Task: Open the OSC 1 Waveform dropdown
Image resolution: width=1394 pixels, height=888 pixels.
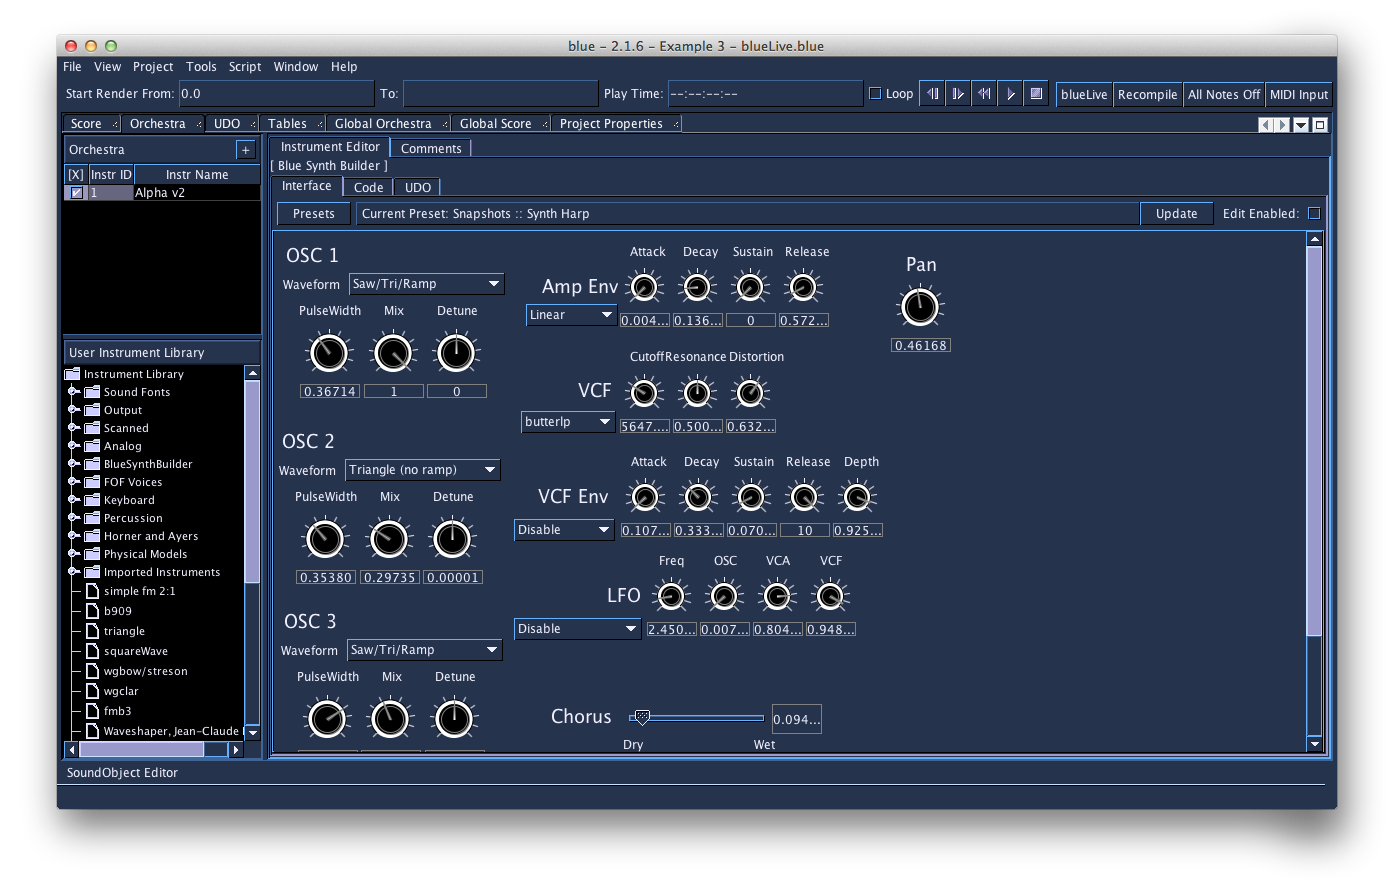Action: [x=426, y=284]
